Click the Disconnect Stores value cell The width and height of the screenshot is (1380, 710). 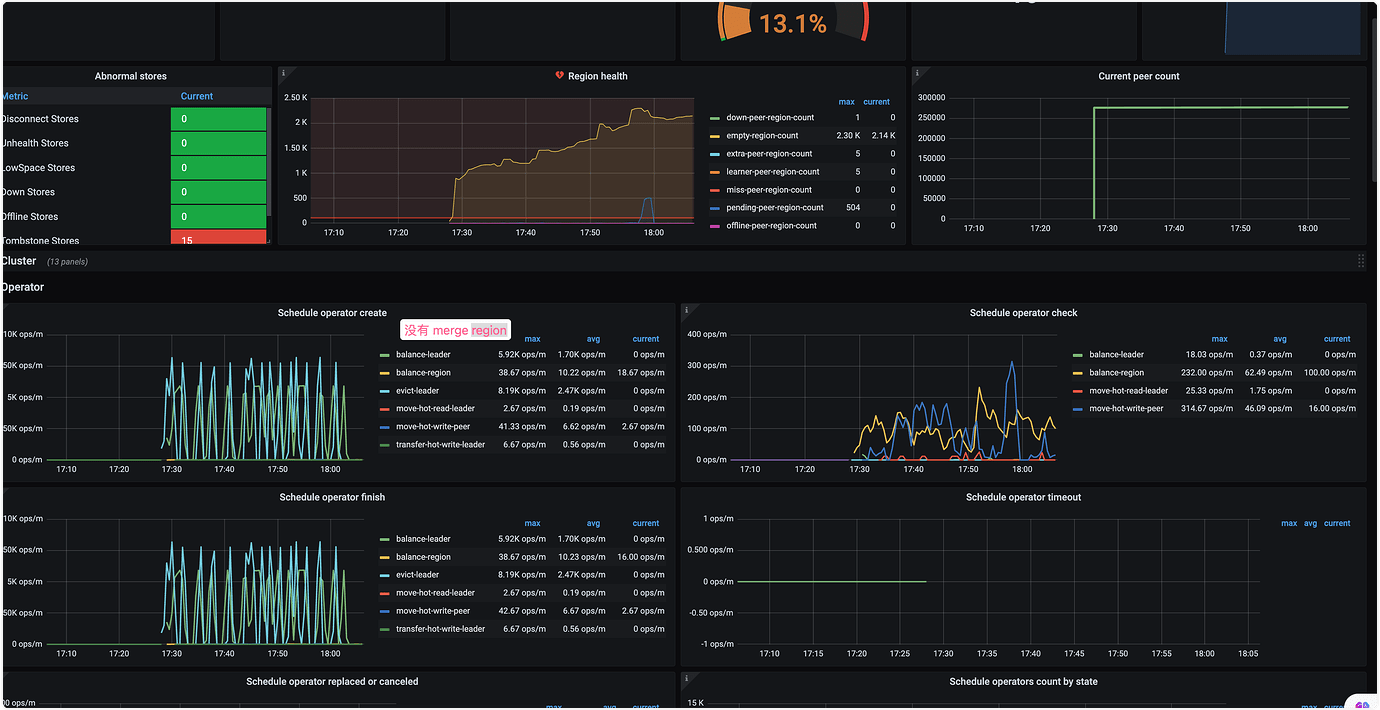coord(218,119)
